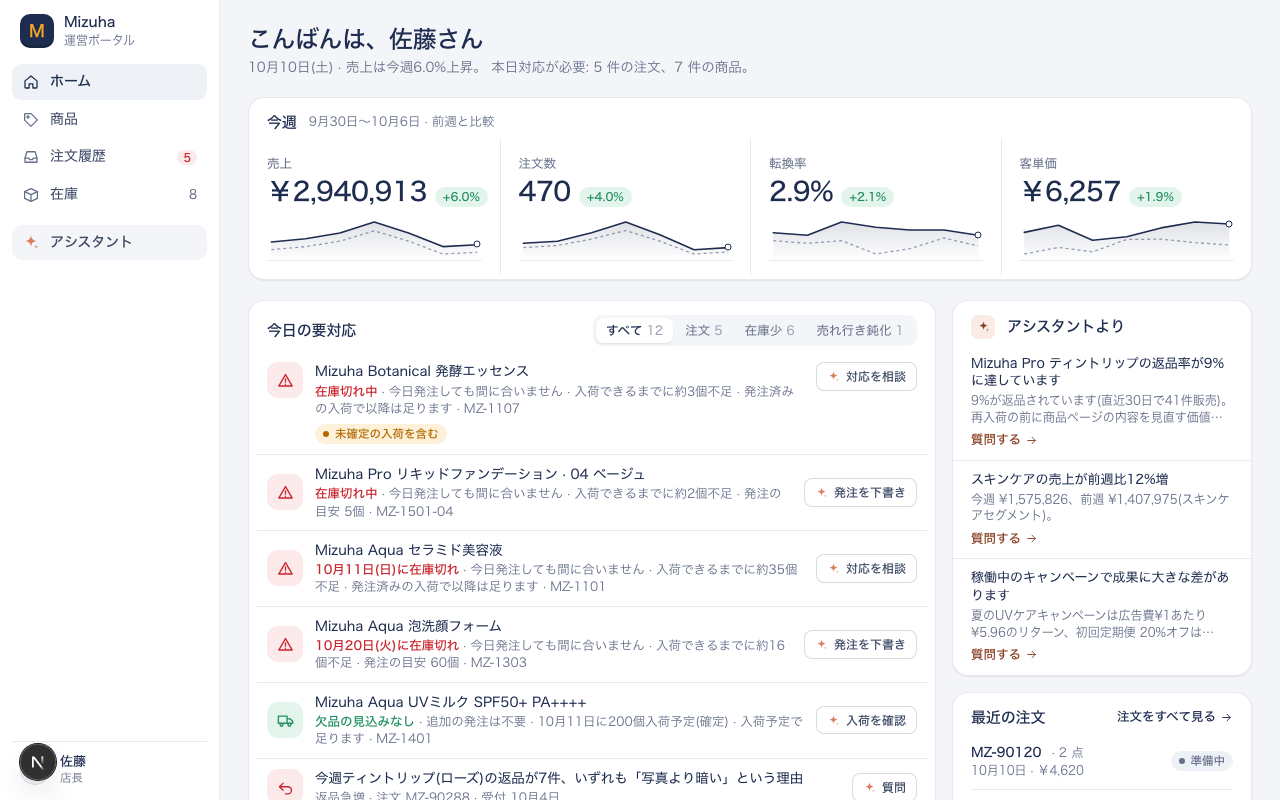Click the 未確定の入荷を含む badge

[381, 434]
